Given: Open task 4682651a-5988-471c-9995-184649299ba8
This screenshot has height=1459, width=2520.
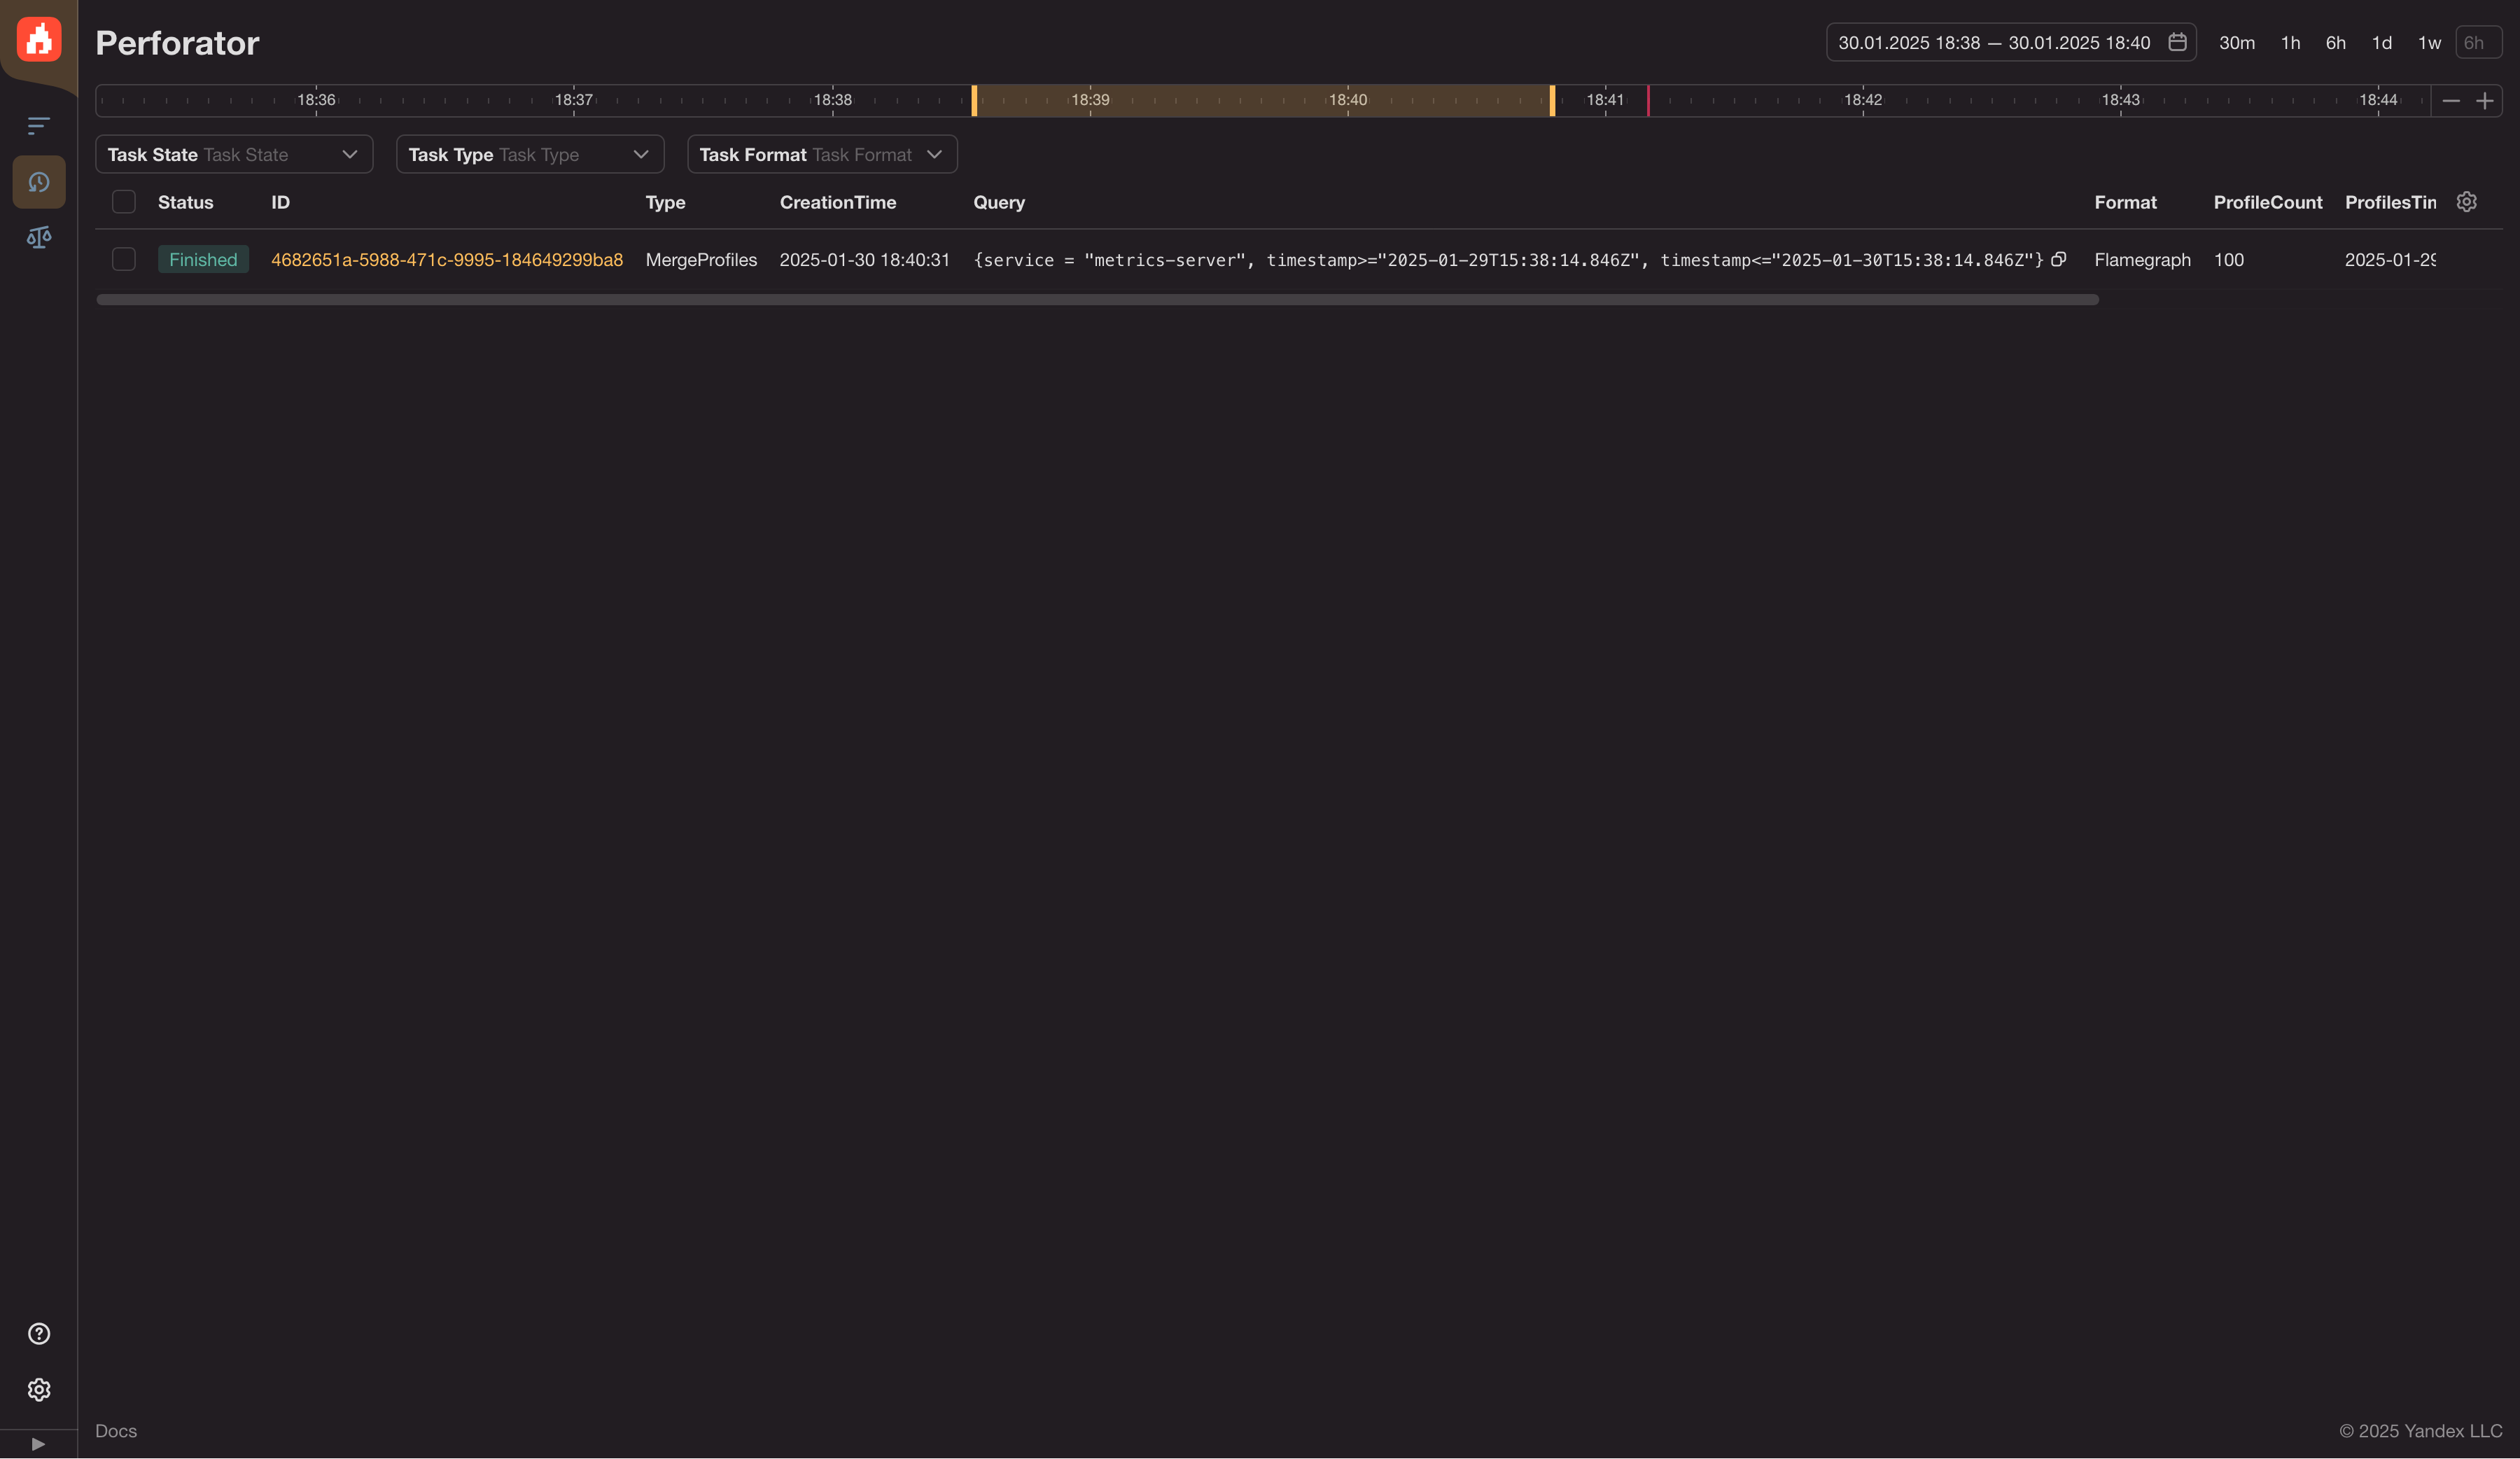Looking at the screenshot, I should point(447,259).
